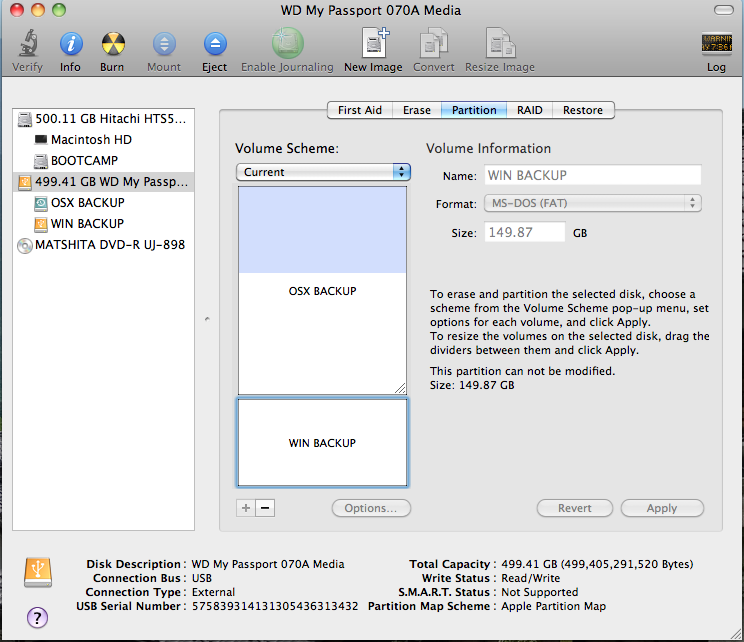
Task: Click the Options... button
Action: tap(371, 508)
